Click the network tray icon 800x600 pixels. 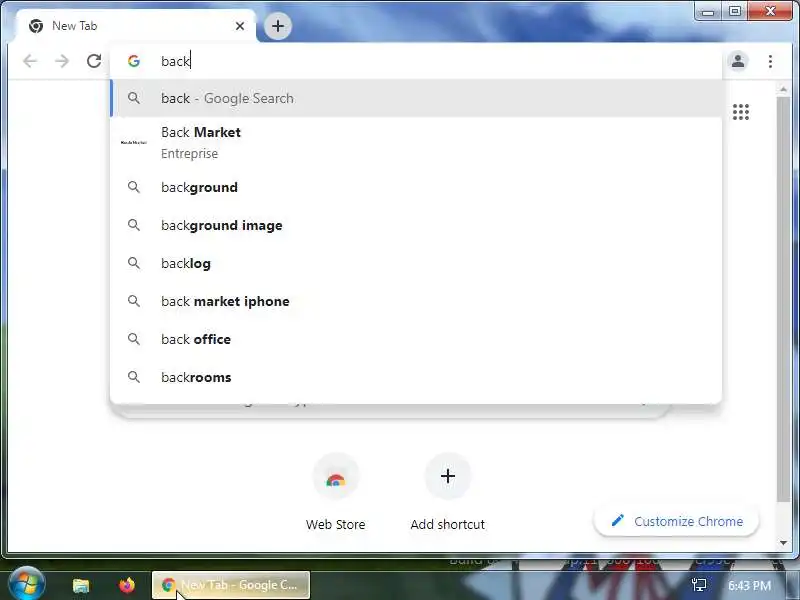[x=699, y=585]
